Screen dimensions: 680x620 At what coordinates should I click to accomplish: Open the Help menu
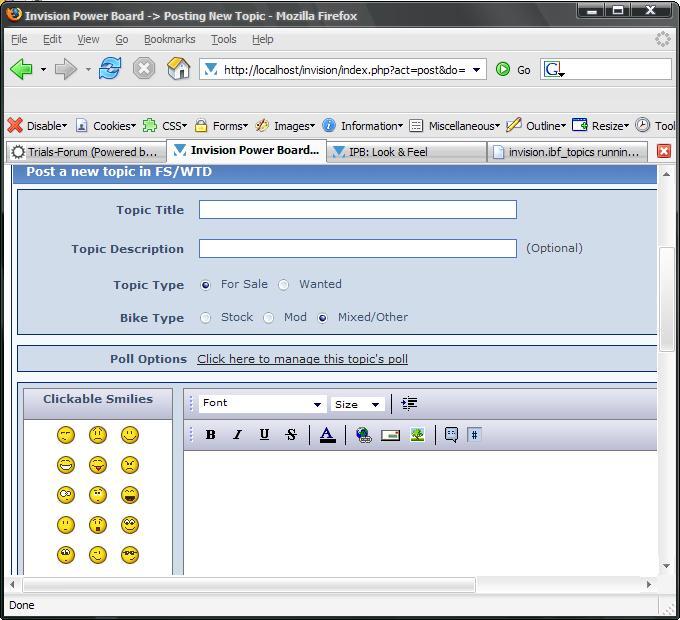pos(262,39)
